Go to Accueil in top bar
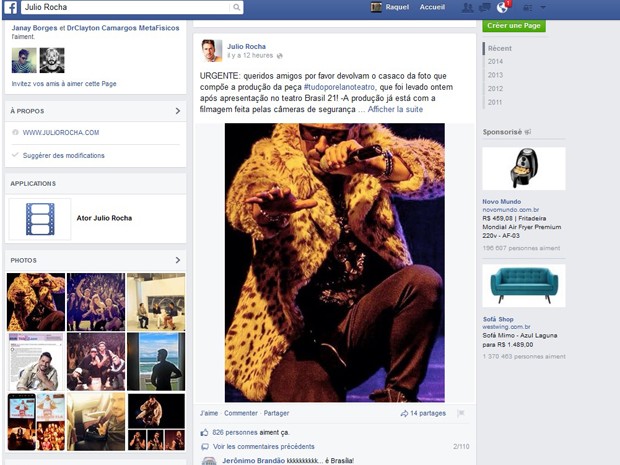The width and height of the screenshot is (620, 465). [x=432, y=7]
